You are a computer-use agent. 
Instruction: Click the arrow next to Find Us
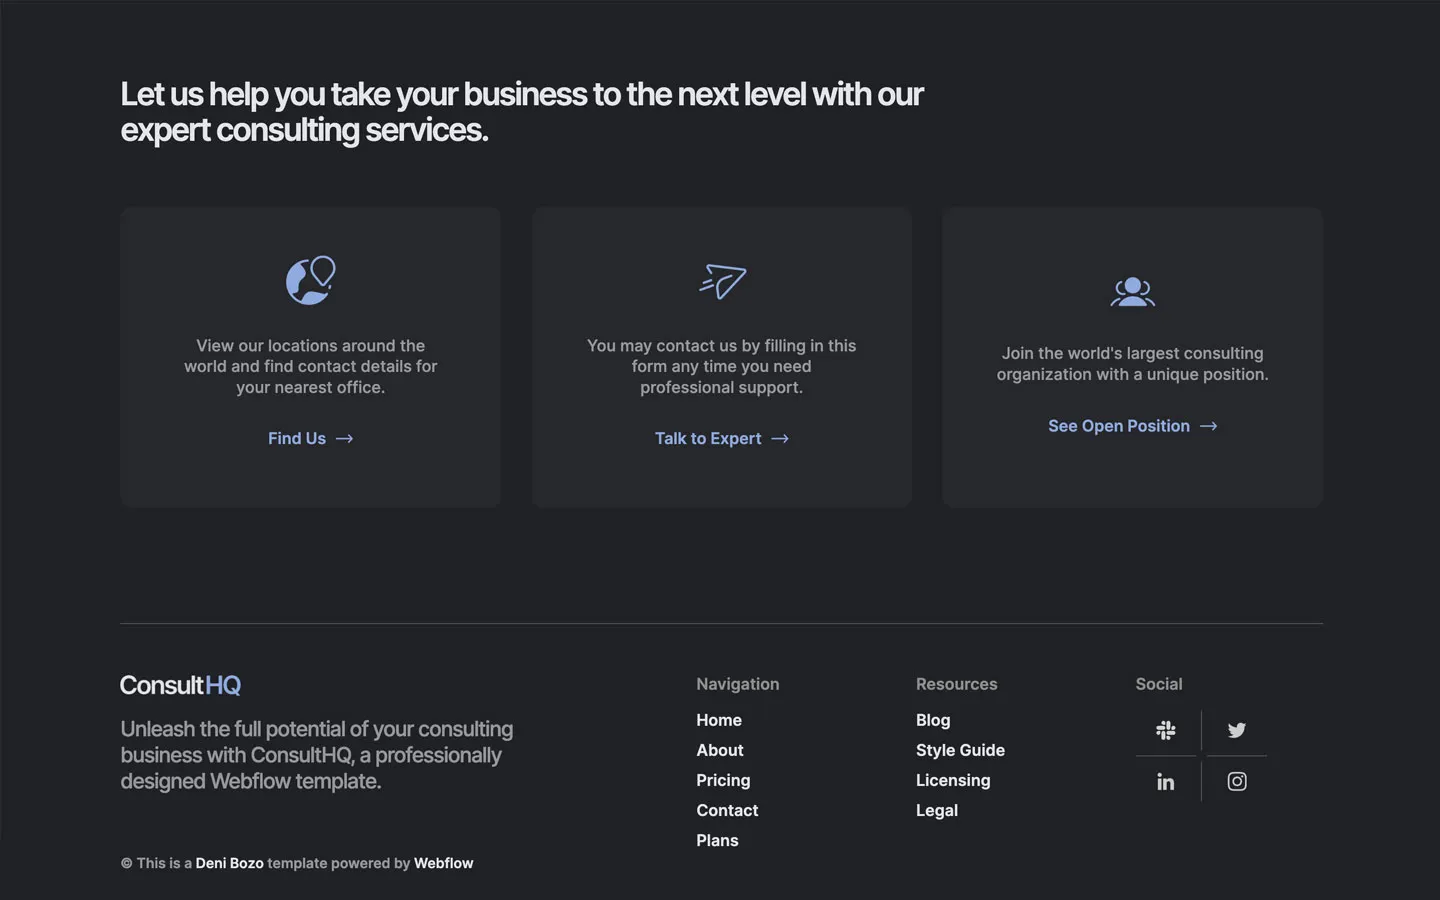pyautogui.click(x=345, y=439)
